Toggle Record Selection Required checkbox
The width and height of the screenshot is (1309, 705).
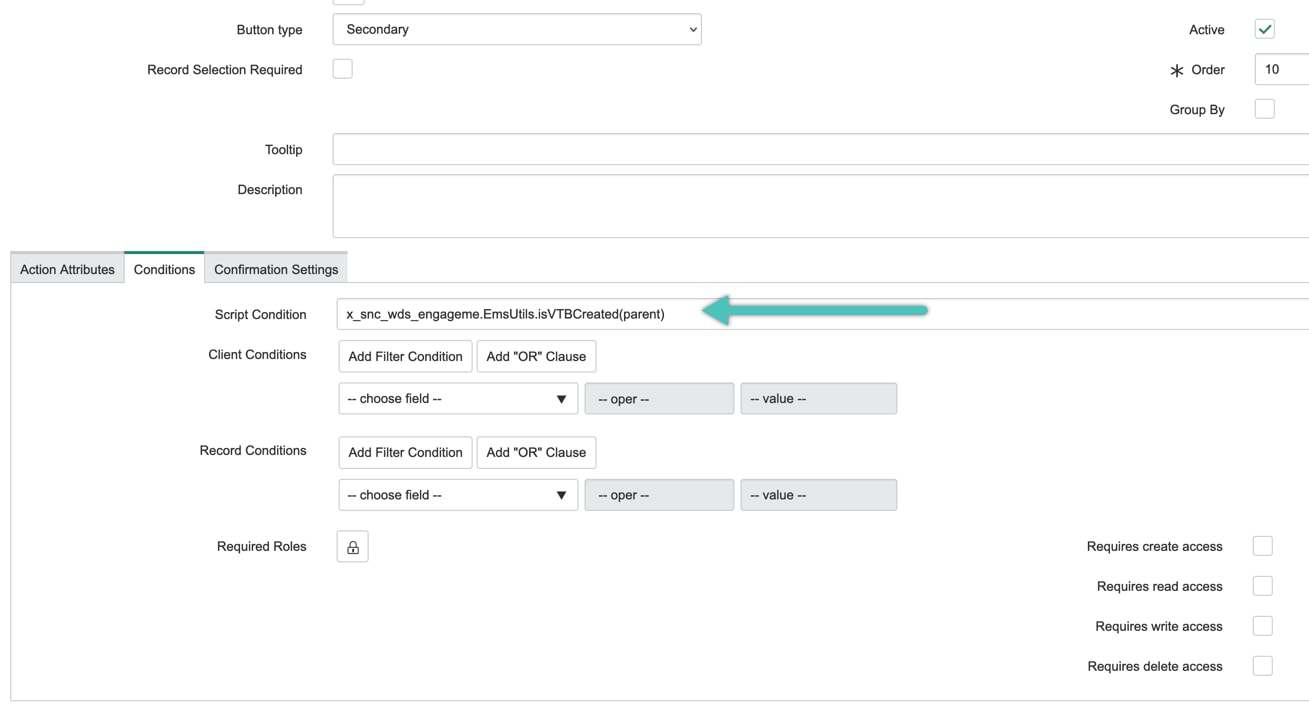342,69
